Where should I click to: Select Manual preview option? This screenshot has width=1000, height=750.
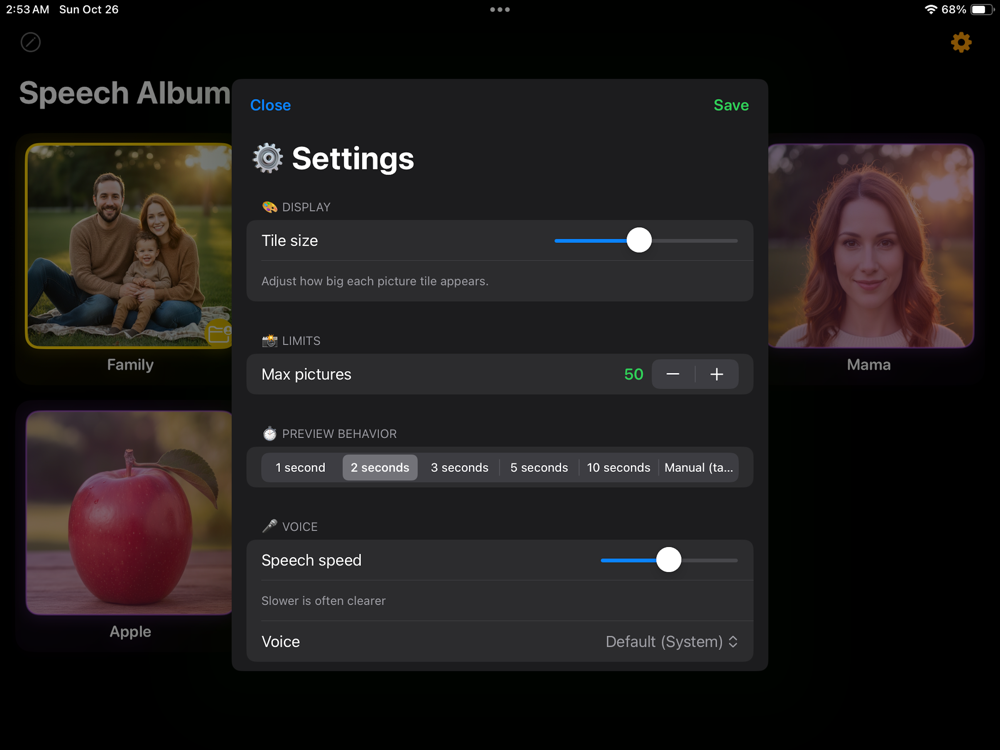pyautogui.click(x=699, y=467)
